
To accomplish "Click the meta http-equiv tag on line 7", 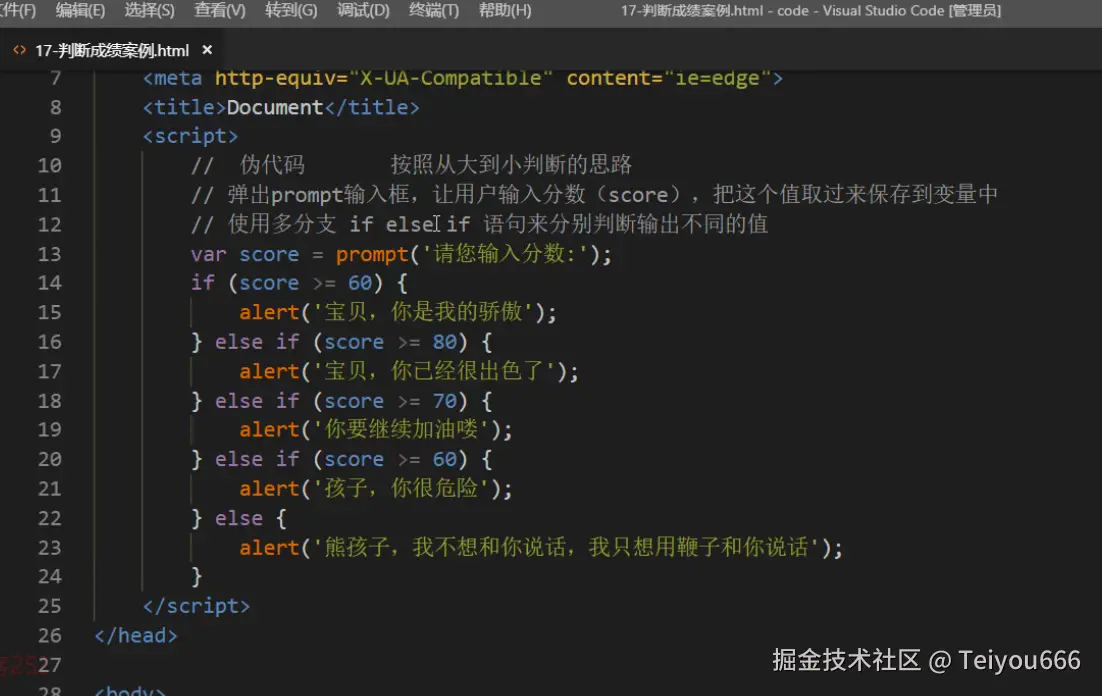I will coord(462,77).
